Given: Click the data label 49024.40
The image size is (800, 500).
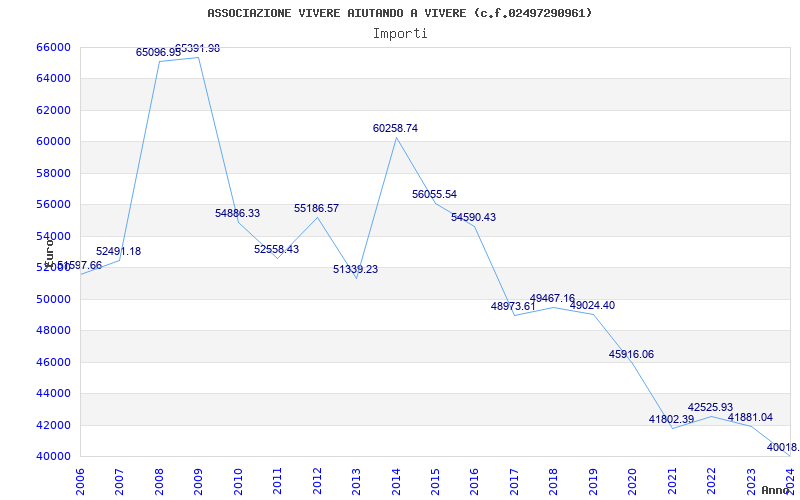Looking at the screenshot, I should point(592,306).
